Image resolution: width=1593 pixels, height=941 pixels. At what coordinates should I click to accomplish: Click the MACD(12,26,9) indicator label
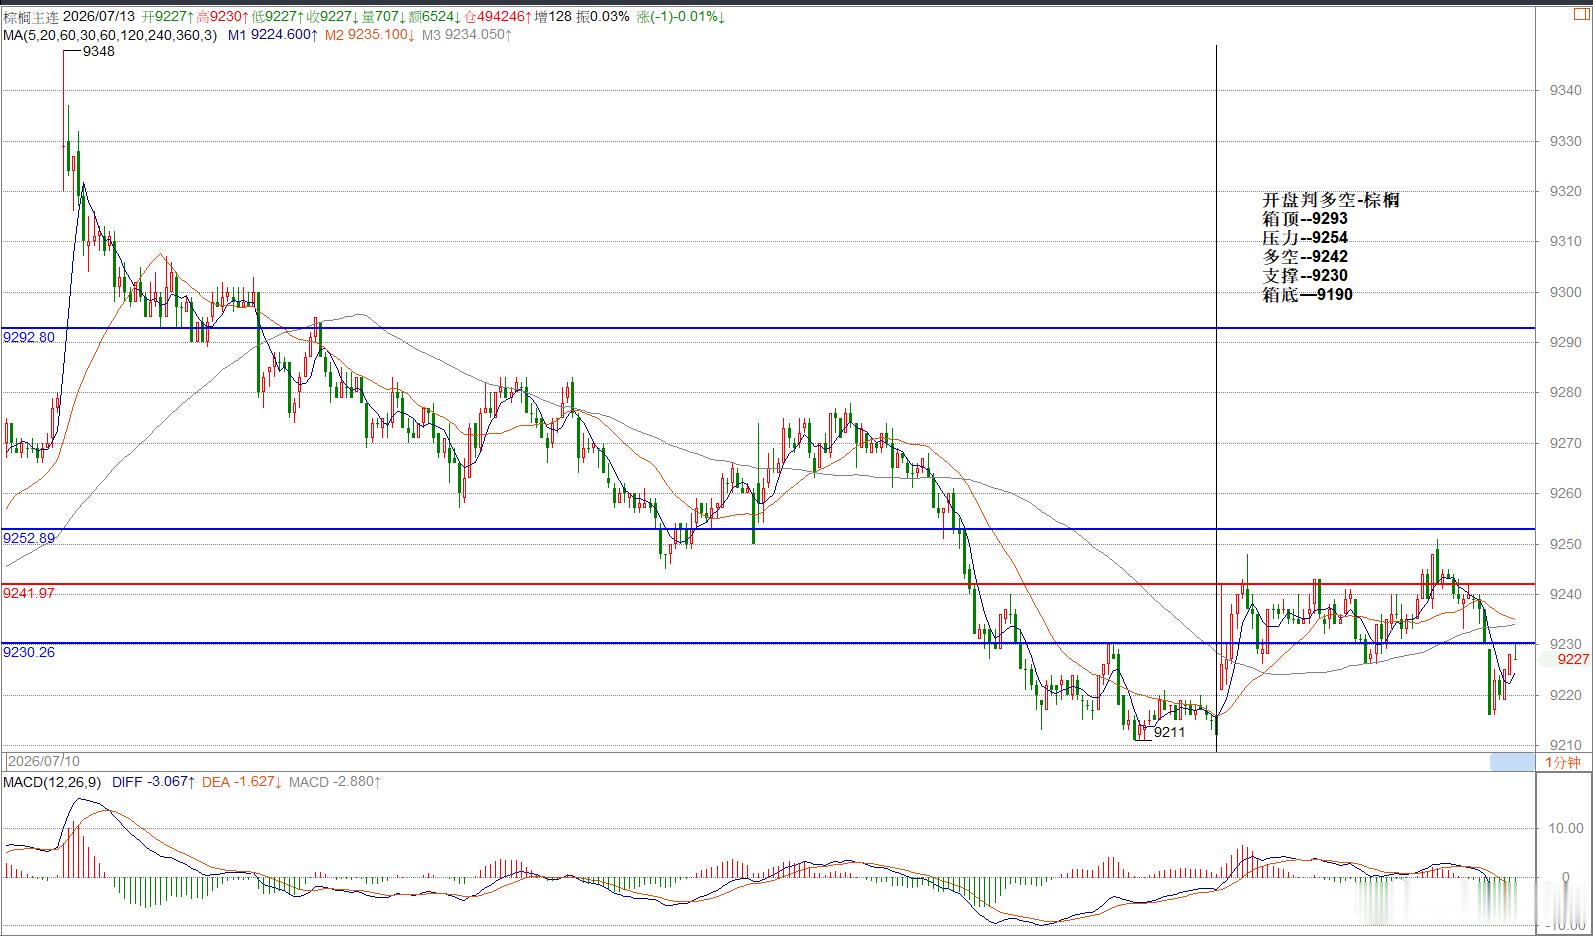52,782
